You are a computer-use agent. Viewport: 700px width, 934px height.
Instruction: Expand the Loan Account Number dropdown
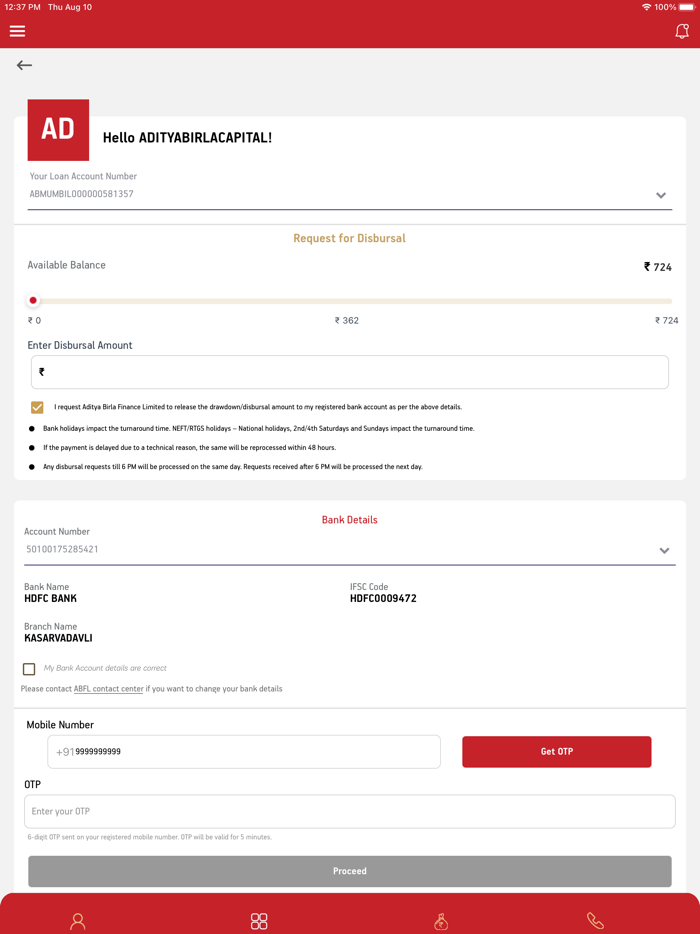point(661,195)
